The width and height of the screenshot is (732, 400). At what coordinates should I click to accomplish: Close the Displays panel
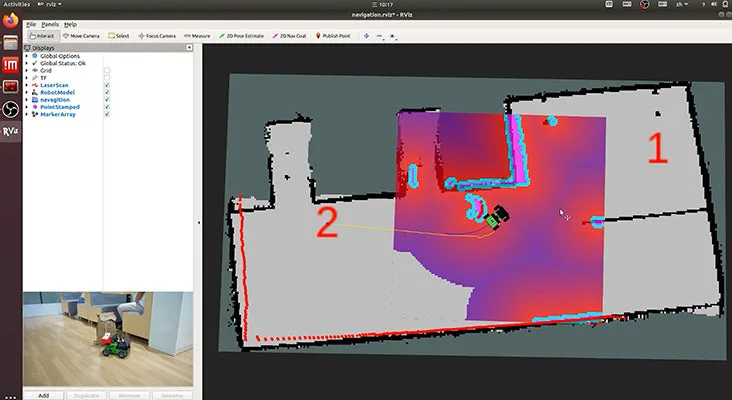coord(189,48)
